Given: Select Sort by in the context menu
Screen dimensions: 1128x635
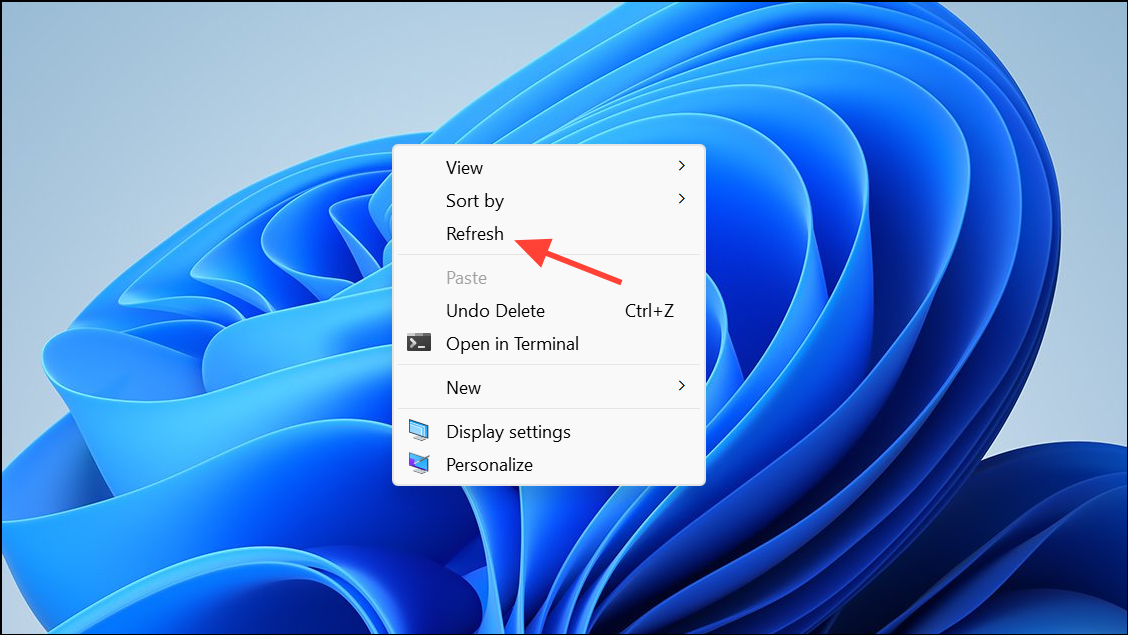Looking at the screenshot, I should pos(474,201).
